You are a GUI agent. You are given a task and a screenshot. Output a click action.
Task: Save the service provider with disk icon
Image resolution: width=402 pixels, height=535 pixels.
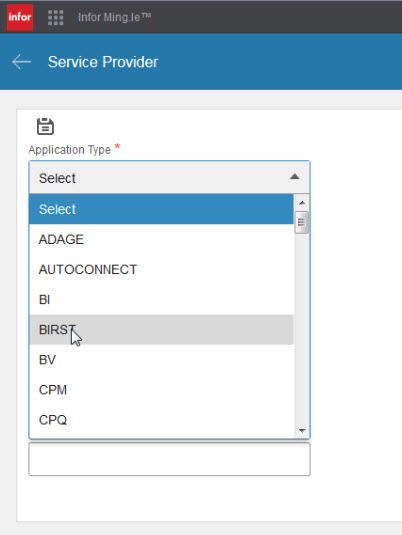pos(45,126)
